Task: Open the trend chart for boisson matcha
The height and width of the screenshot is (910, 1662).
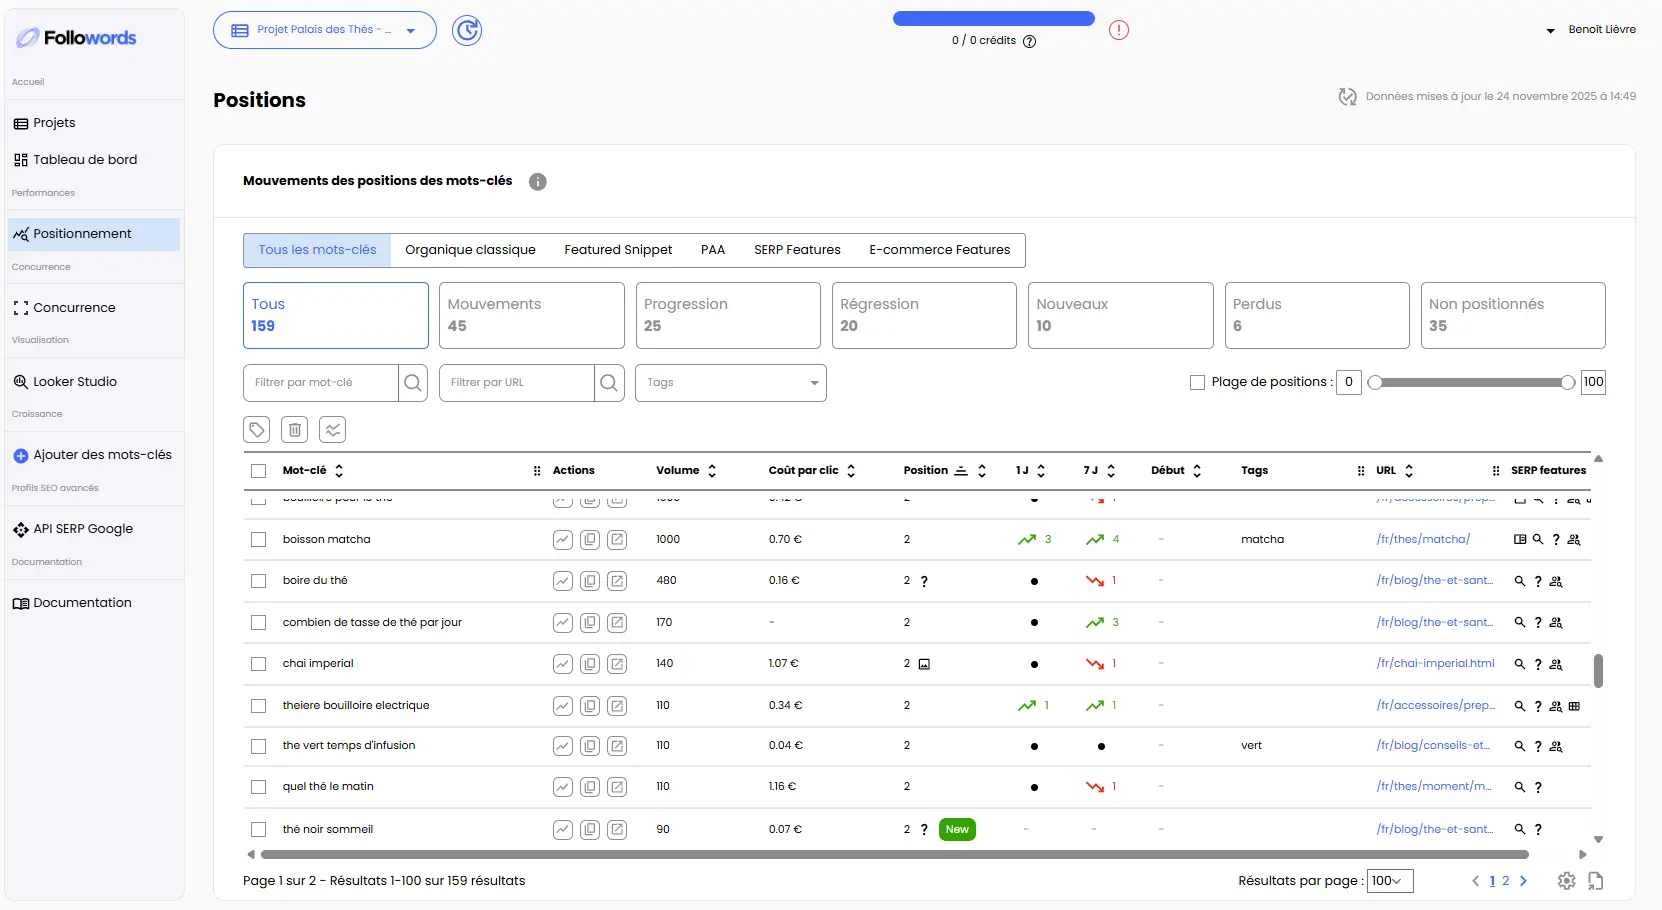Action: [x=562, y=539]
